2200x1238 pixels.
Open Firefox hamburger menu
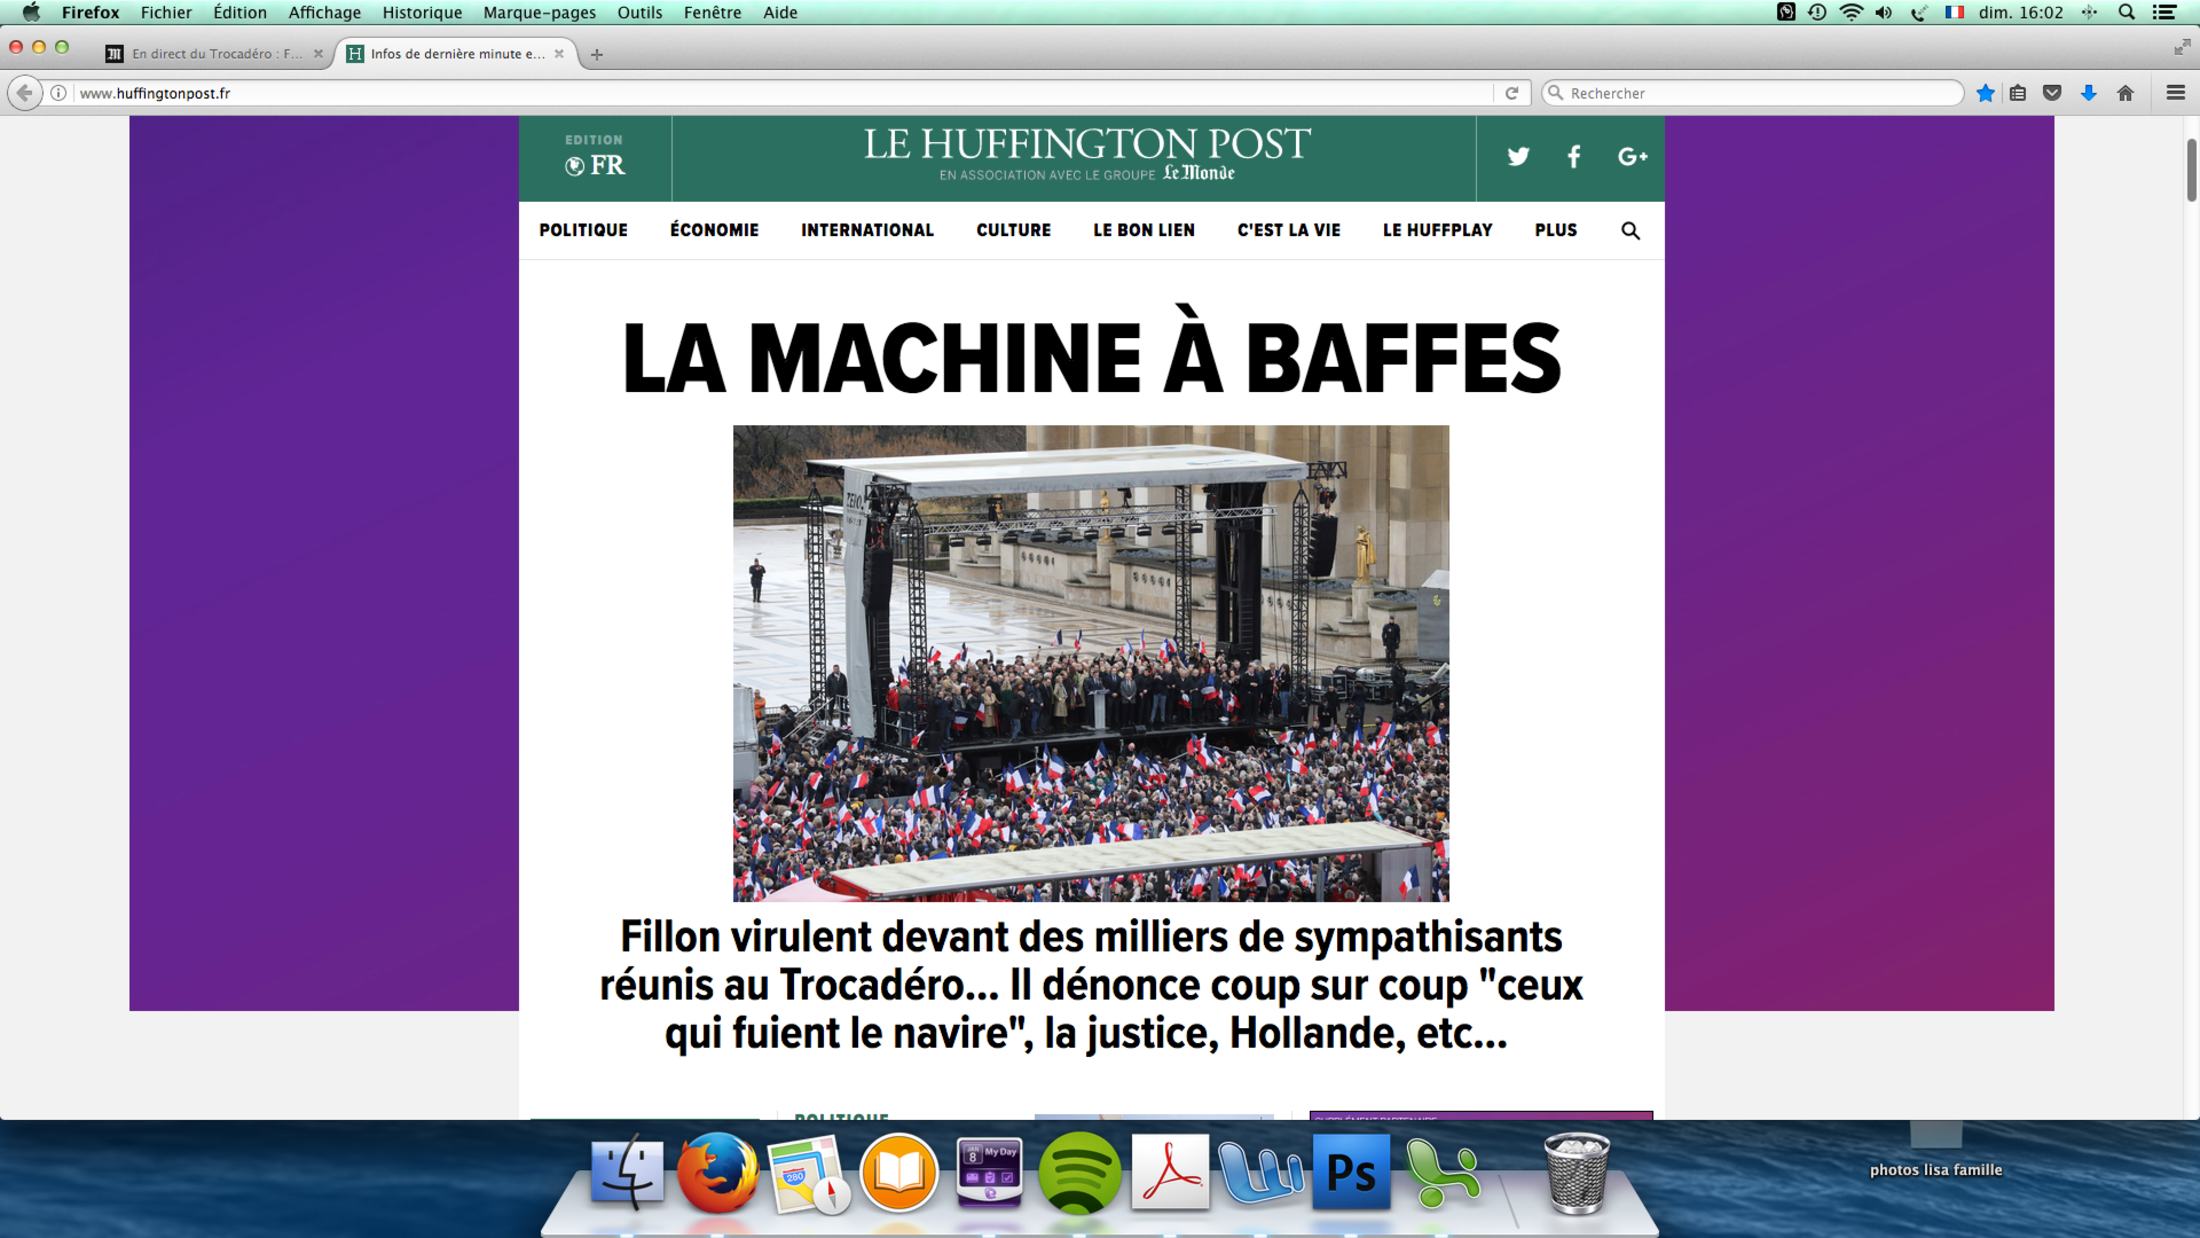pyautogui.click(x=2175, y=93)
